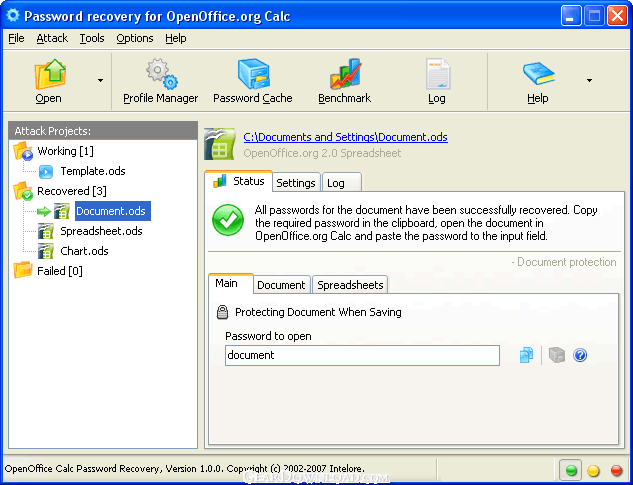Image resolution: width=633 pixels, height=485 pixels.
Task: Open the Tools menu
Action: pyautogui.click(x=92, y=38)
